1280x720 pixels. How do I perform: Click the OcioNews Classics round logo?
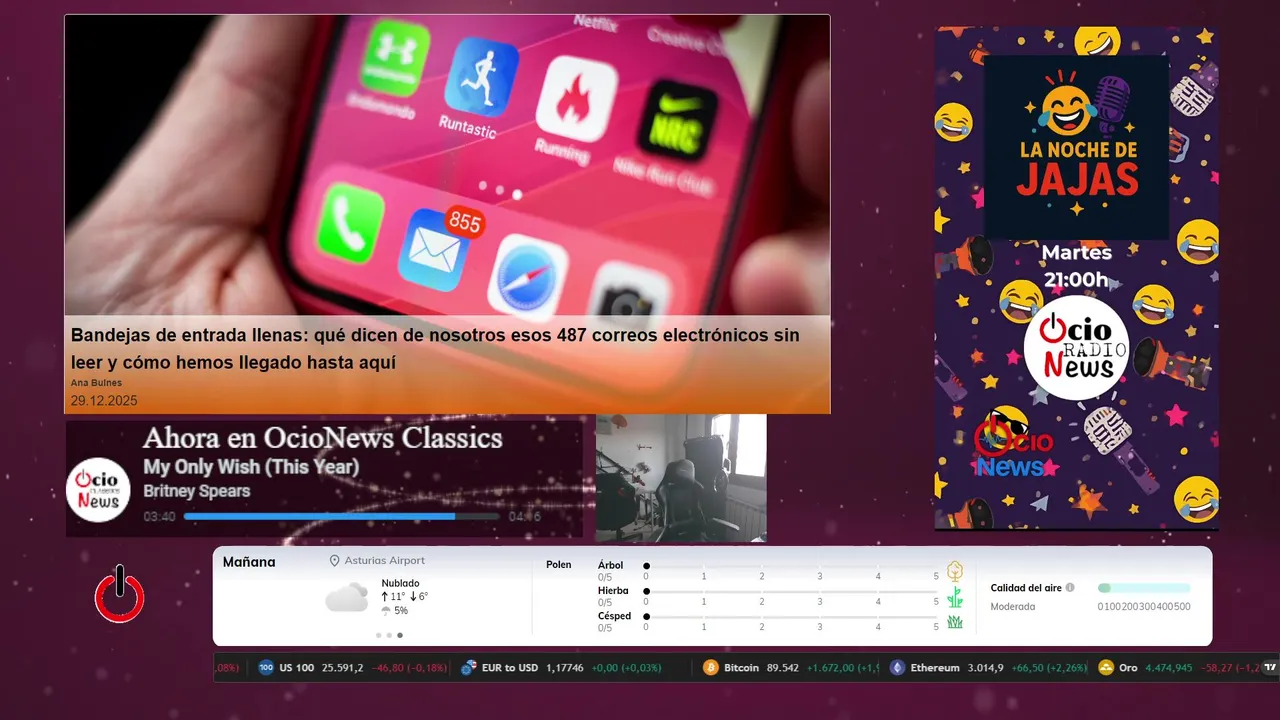tap(98, 490)
